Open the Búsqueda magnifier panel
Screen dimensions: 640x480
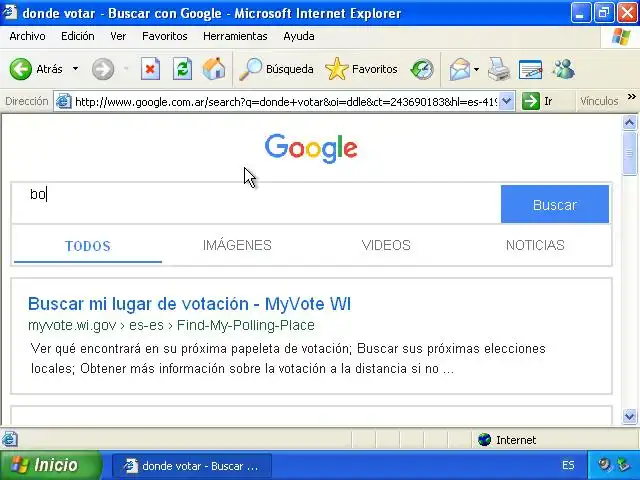[x=276, y=69]
